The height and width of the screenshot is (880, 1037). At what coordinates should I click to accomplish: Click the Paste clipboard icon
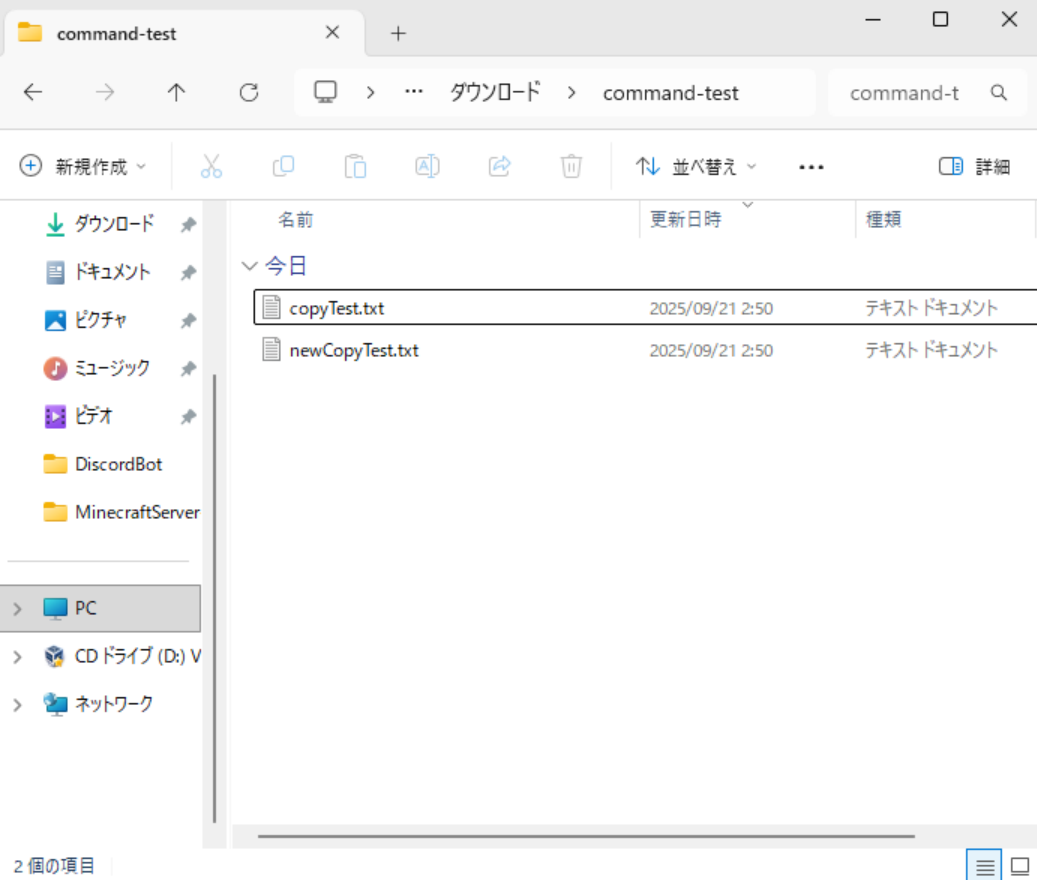click(x=355, y=167)
